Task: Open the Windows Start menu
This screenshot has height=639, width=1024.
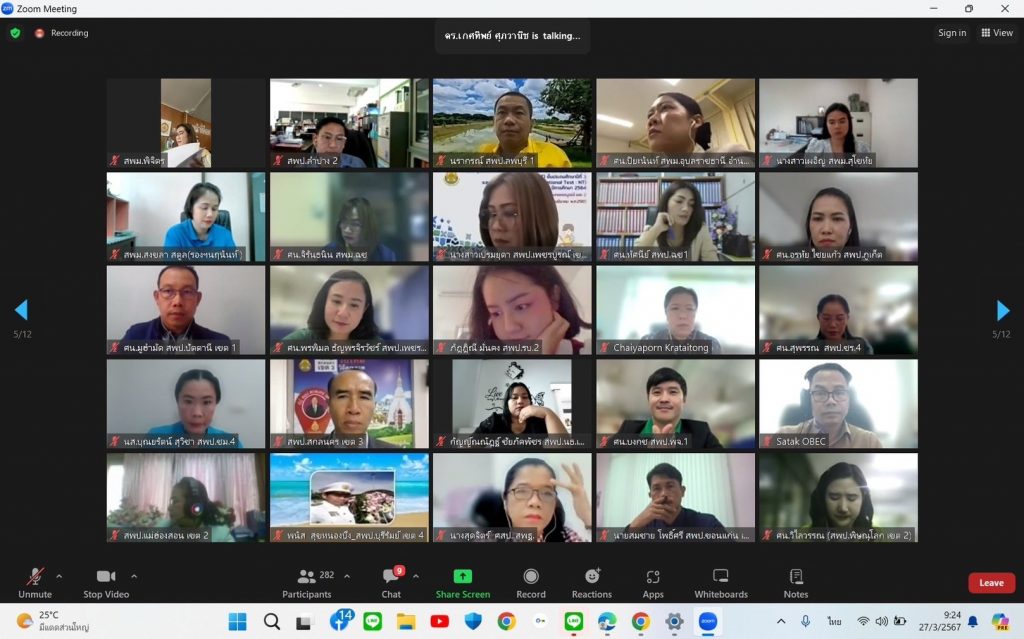Action: pos(238,621)
